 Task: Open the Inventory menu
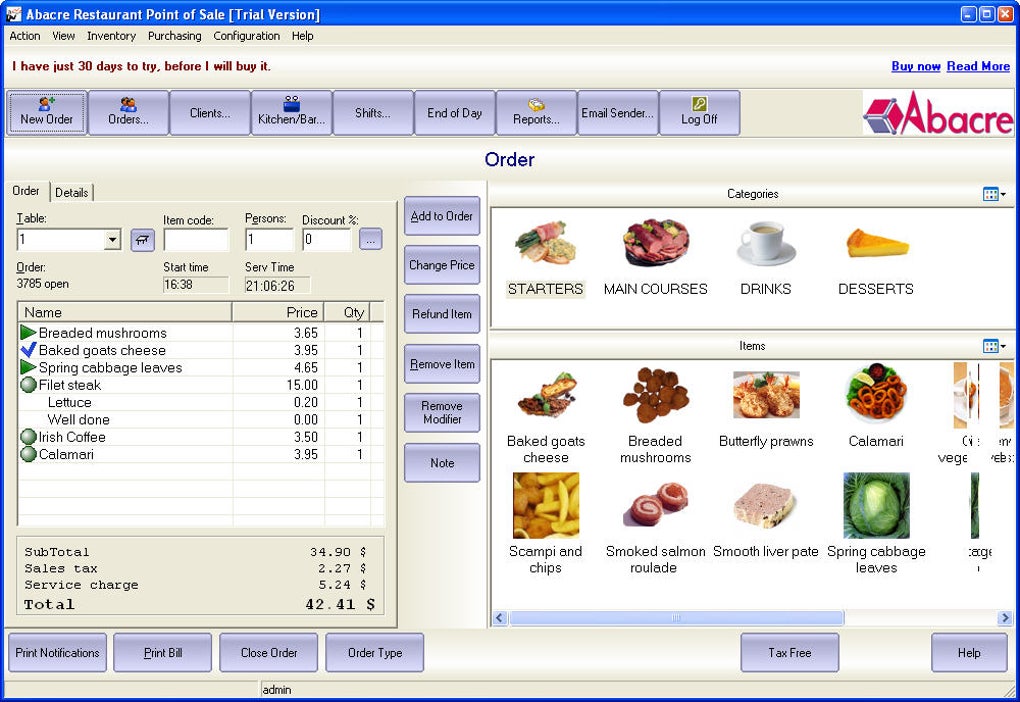tap(111, 36)
